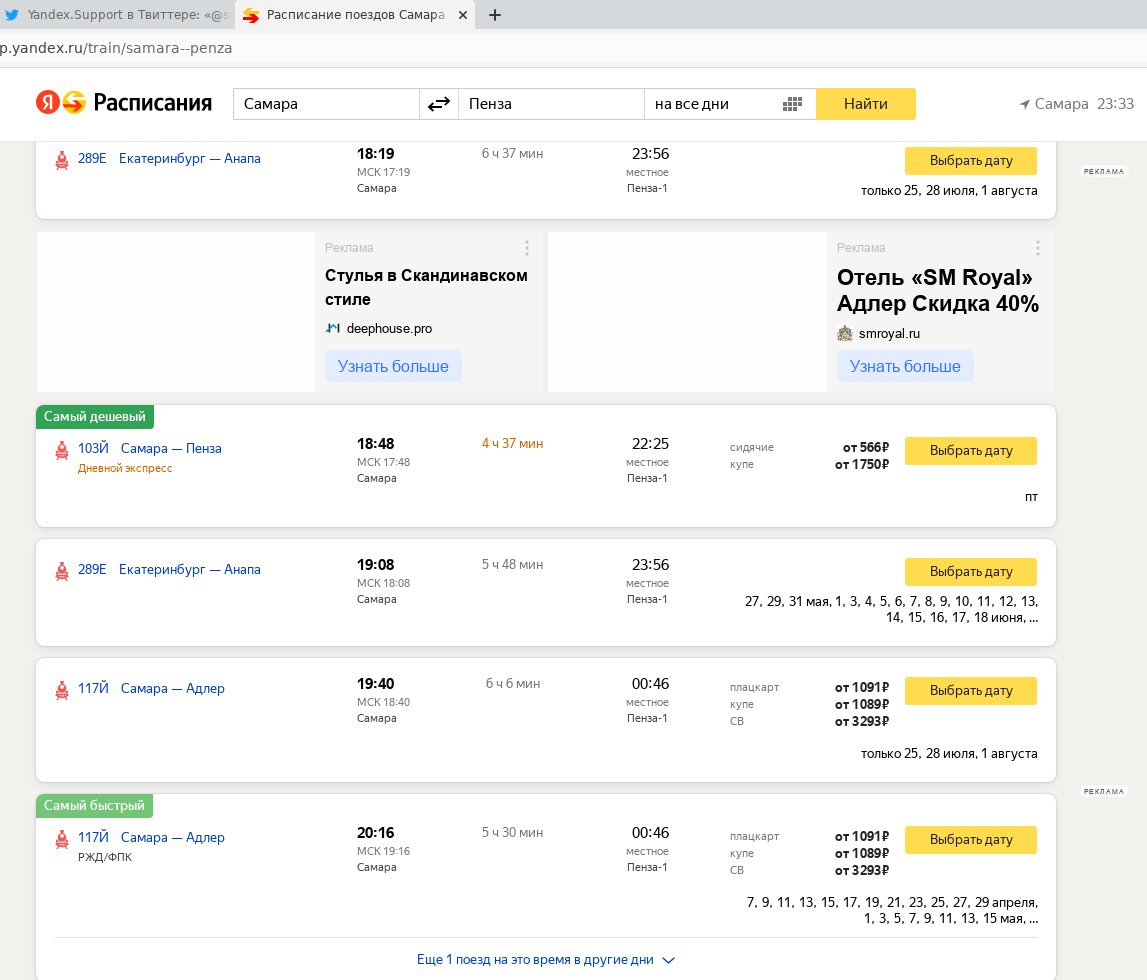This screenshot has width=1147, height=980.
Task: Click the train icon for 103Й Самара — Пенза
Action: (x=62, y=450)
